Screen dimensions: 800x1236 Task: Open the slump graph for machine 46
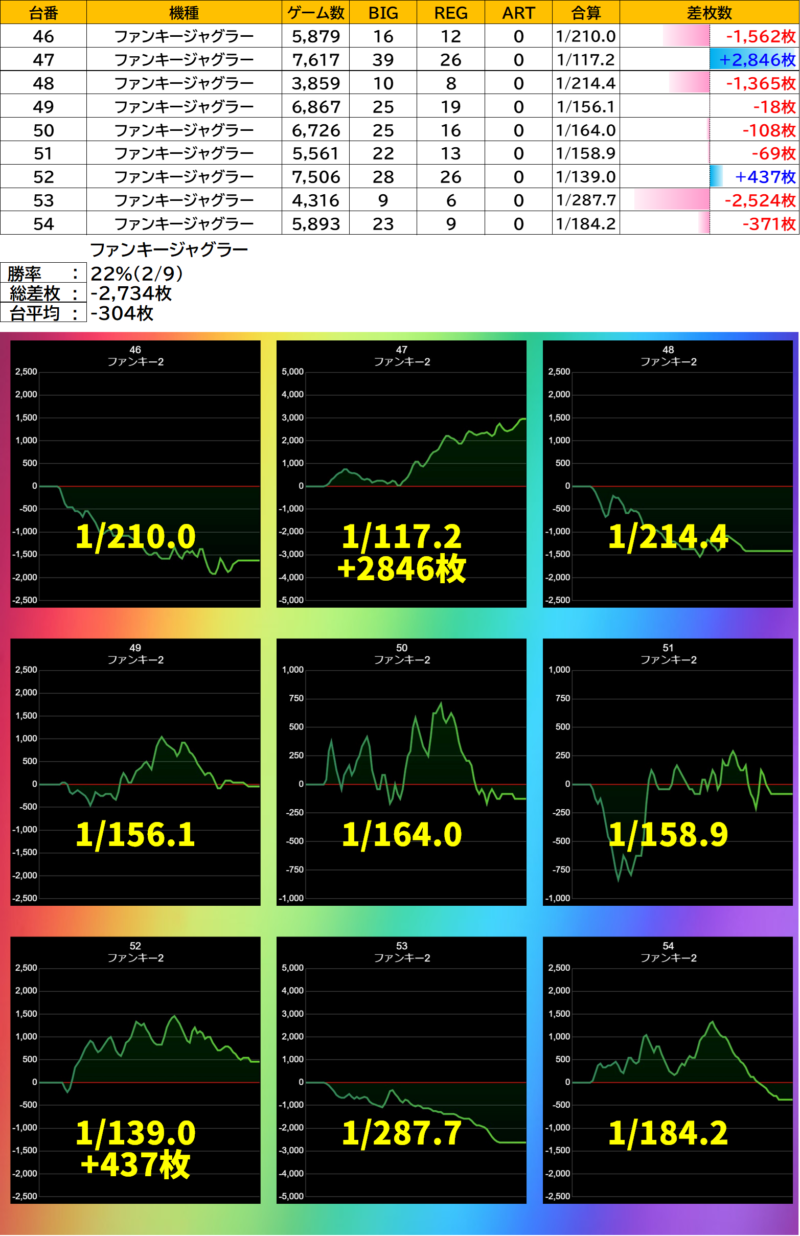point(136,474)
